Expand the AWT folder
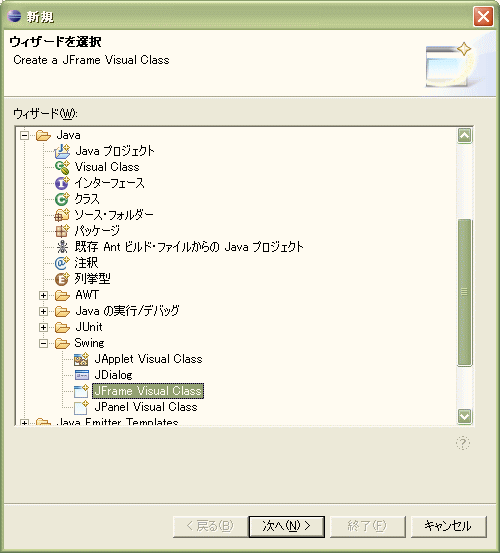 click(x=43, y=295)
